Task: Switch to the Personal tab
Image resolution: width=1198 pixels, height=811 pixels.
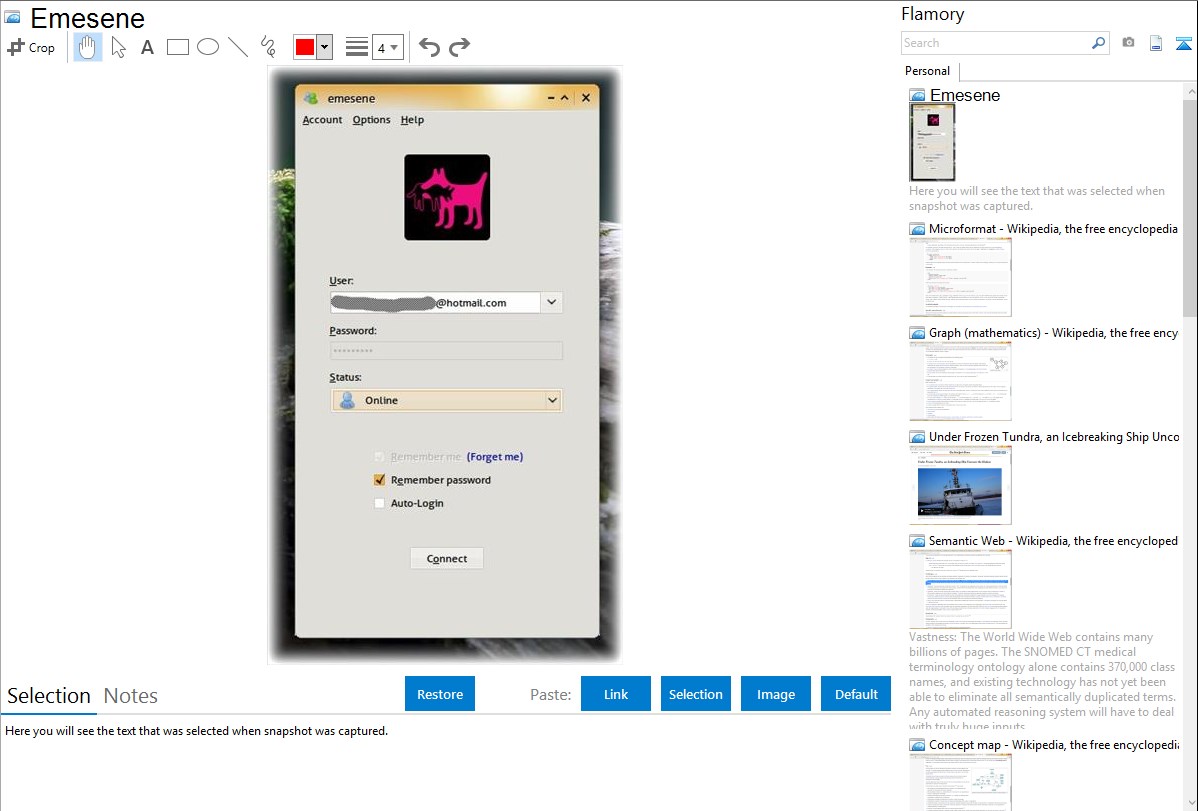Action: pos(928,70)
